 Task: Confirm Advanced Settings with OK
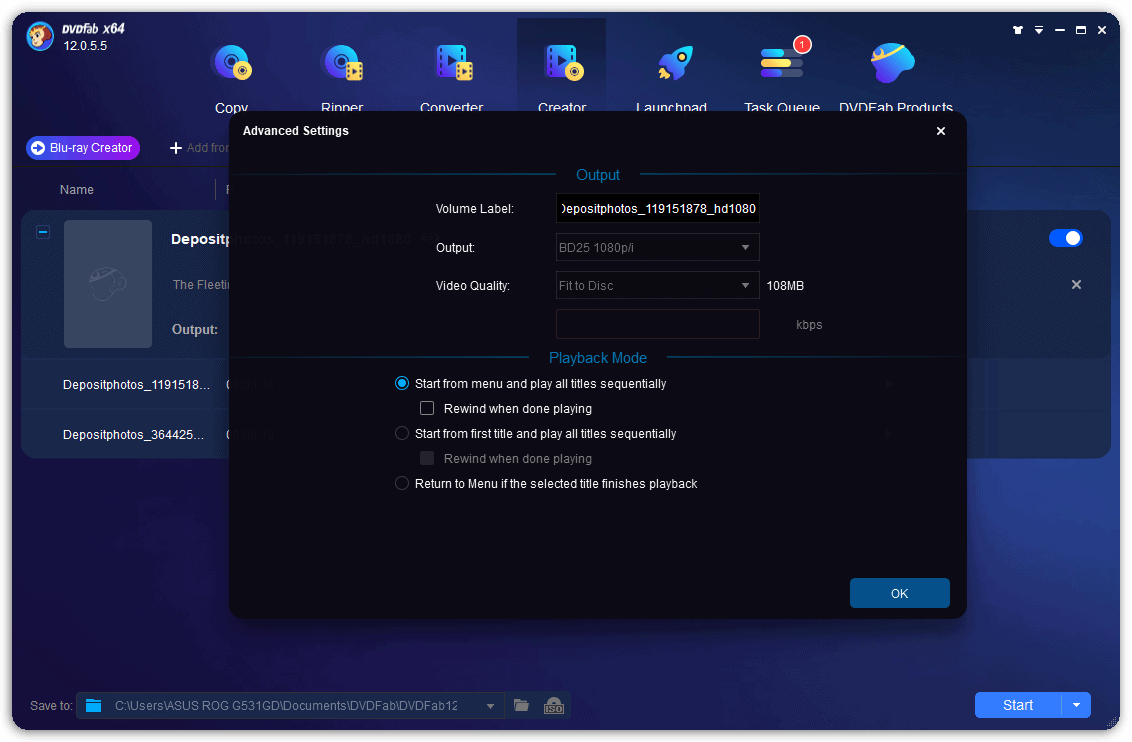(900, 593)
